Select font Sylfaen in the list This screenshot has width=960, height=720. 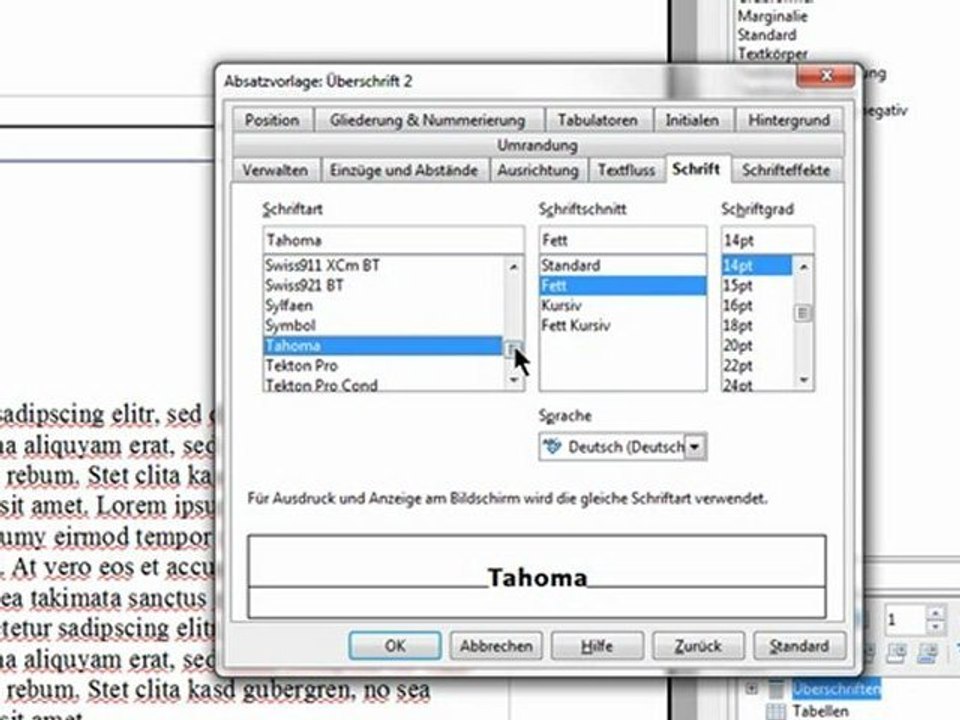(x=383, y=306)
